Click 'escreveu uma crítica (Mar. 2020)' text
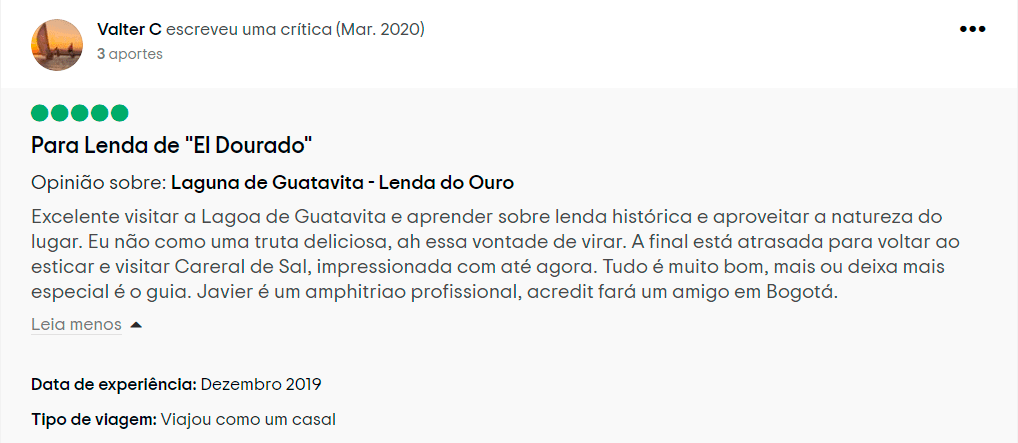This screenshot has height=443, width=1018. click(x=295, y=29)
